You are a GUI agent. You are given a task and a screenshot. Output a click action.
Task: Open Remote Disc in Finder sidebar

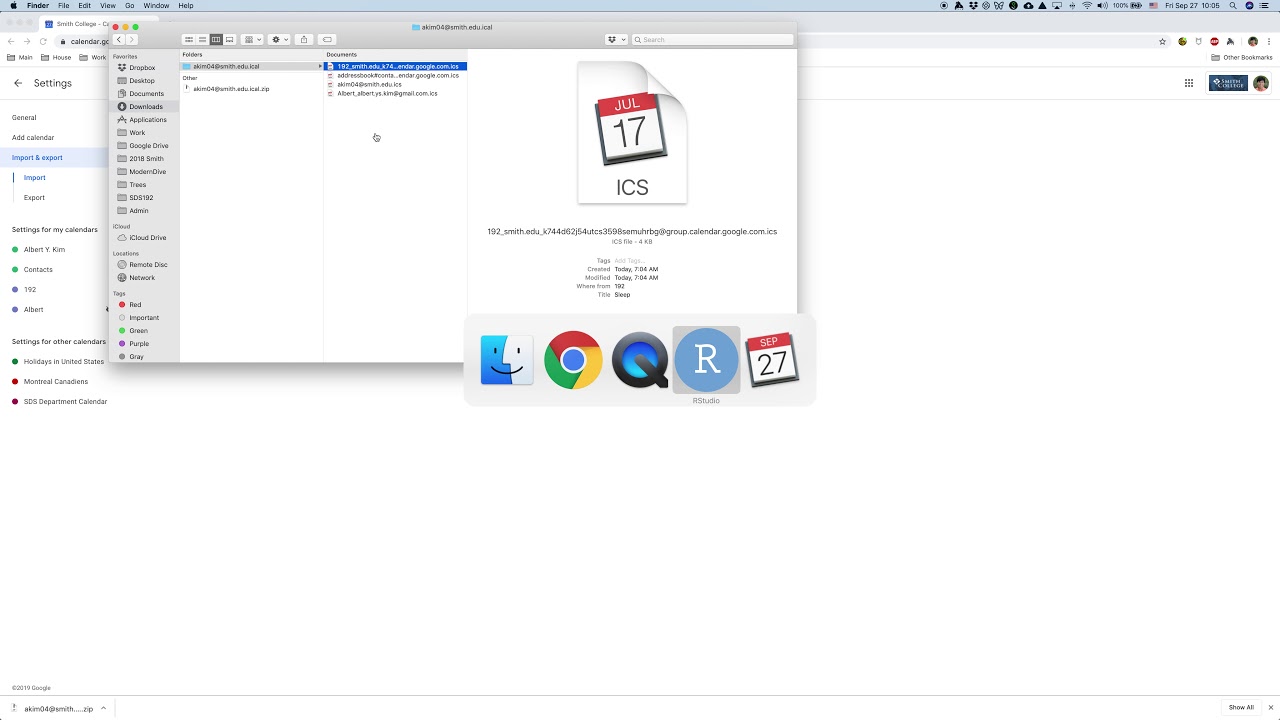point(148,265)
